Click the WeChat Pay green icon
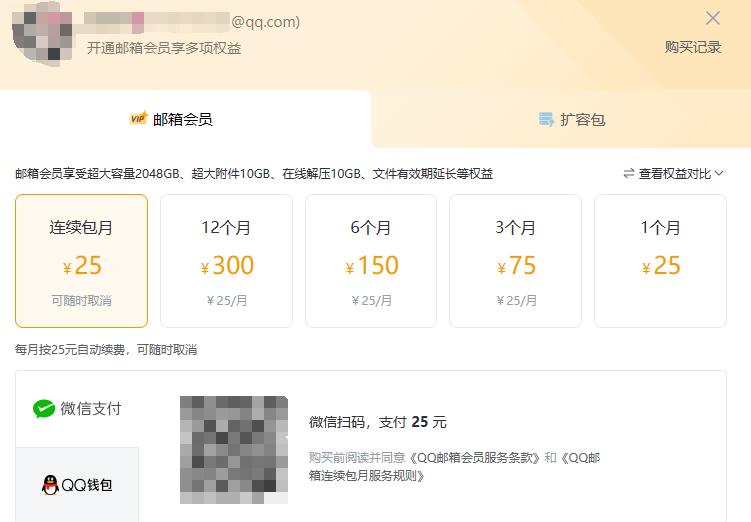The height and width of the screenshot is (522, 751). pos(44,409)
